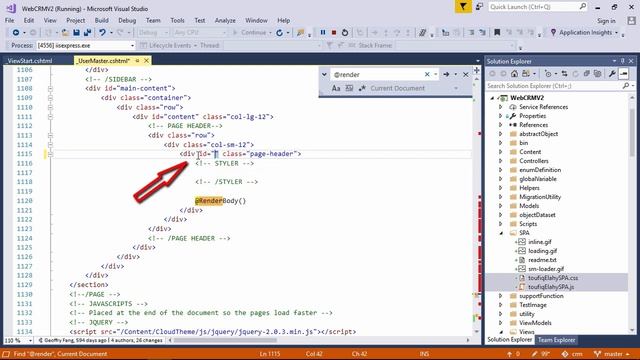
Task: Expand the Controllers folder
Action: tap(501, 161)
